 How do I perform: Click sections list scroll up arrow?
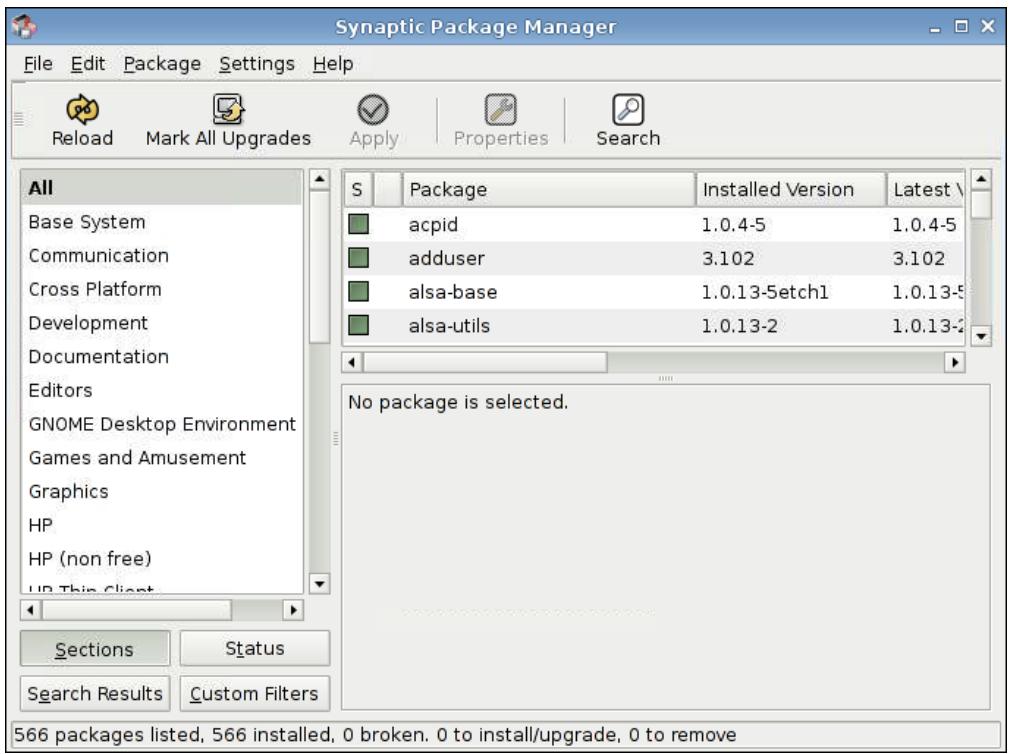[x=319, y=179]
